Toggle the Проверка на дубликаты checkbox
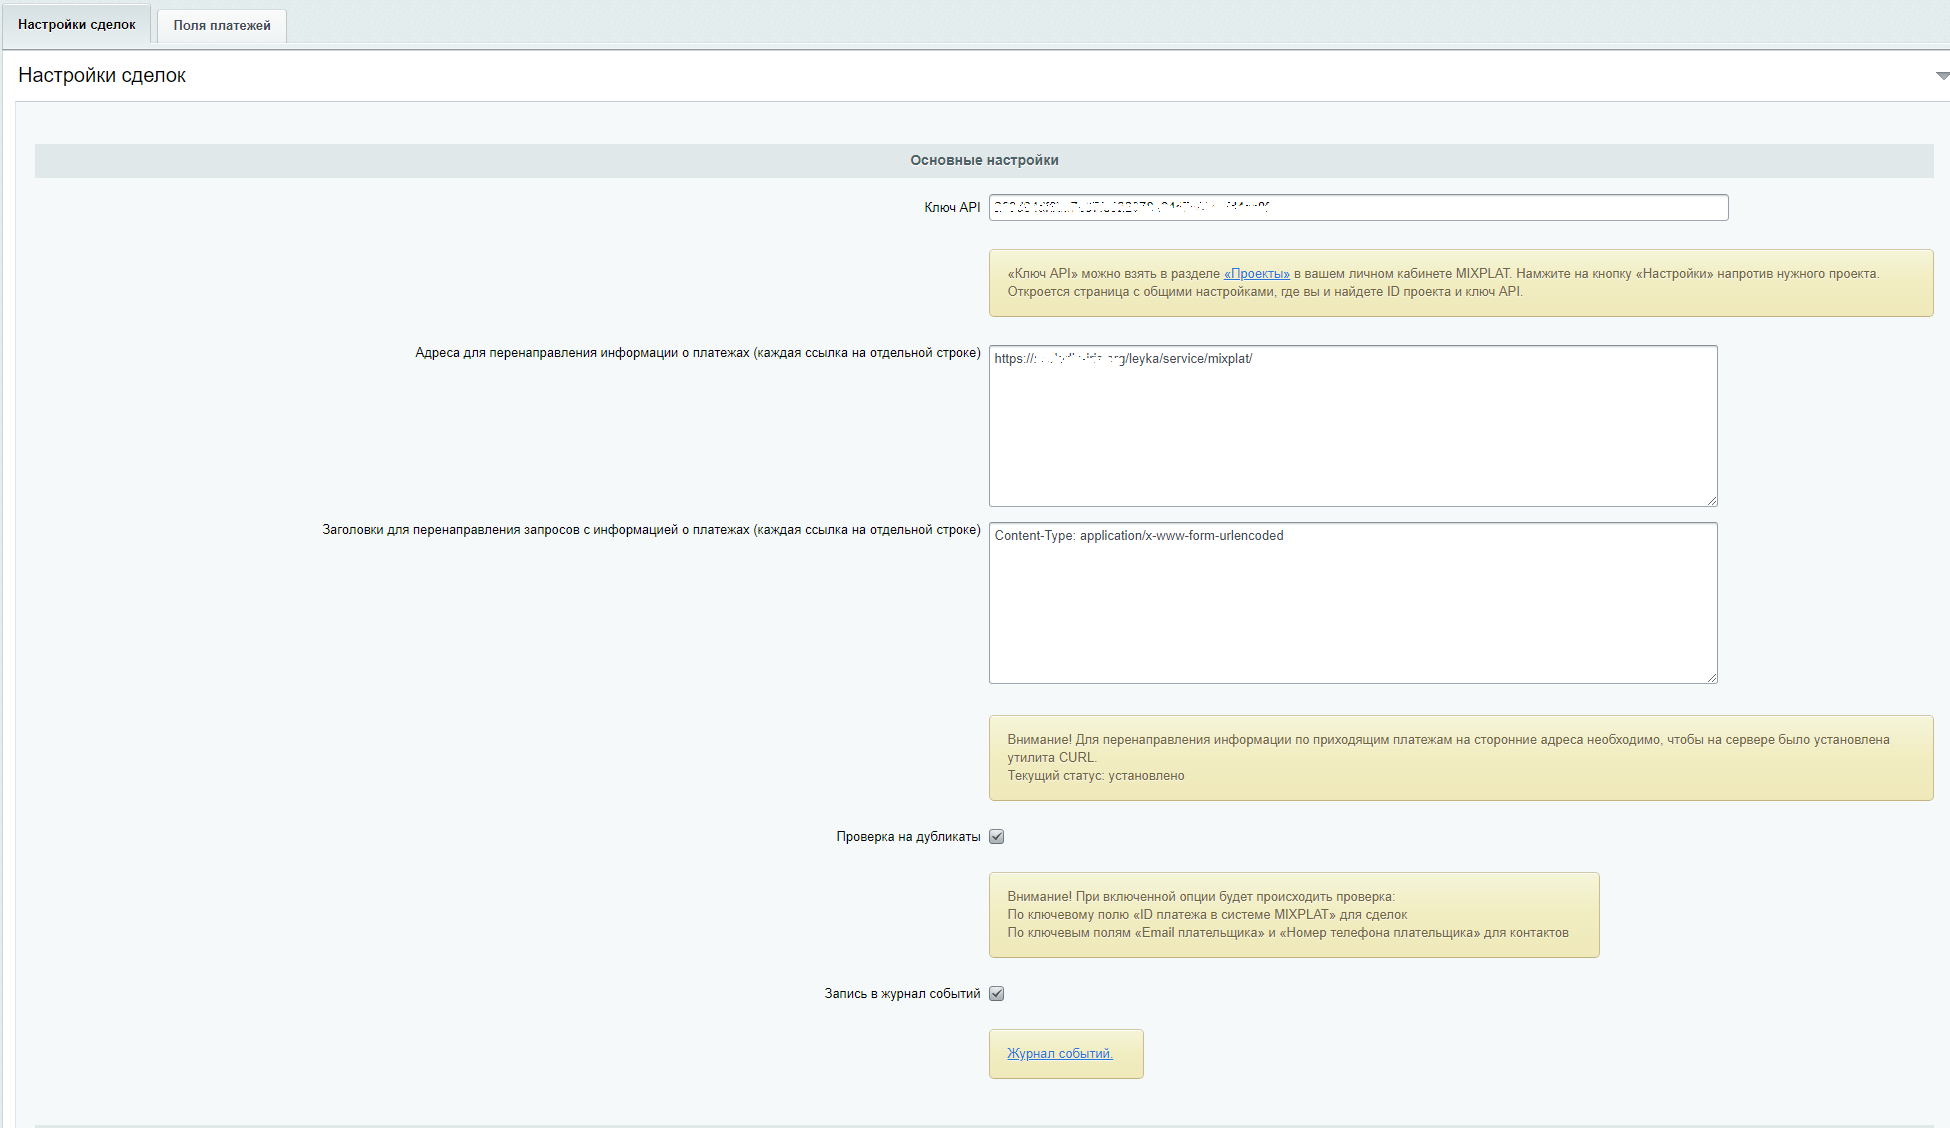1950x1128 pixels. coord(996,837)
